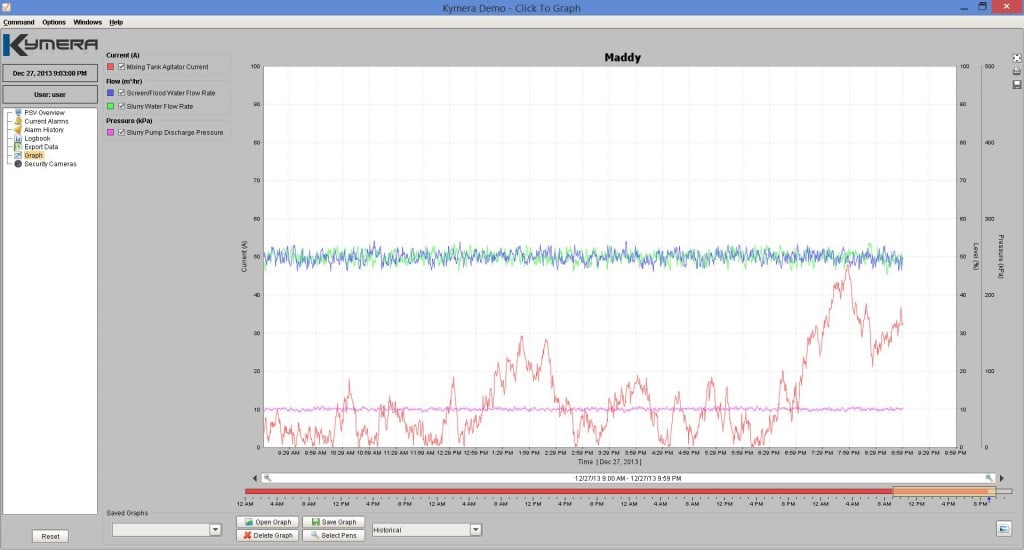Click the screenshot icon at bottom right
Viewport: 1024px width, 550px height.
(1004, 528)
